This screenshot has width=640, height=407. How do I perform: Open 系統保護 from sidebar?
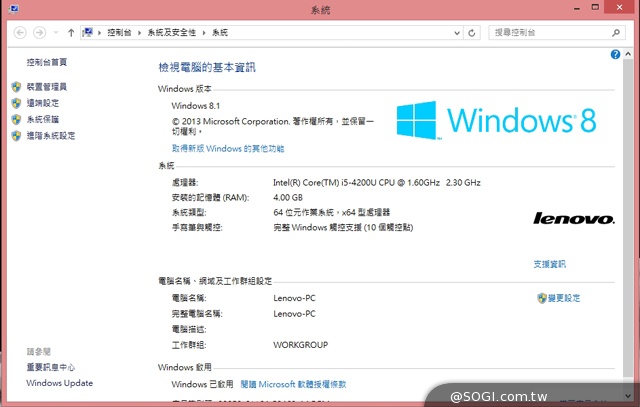(x=43, y=119)
